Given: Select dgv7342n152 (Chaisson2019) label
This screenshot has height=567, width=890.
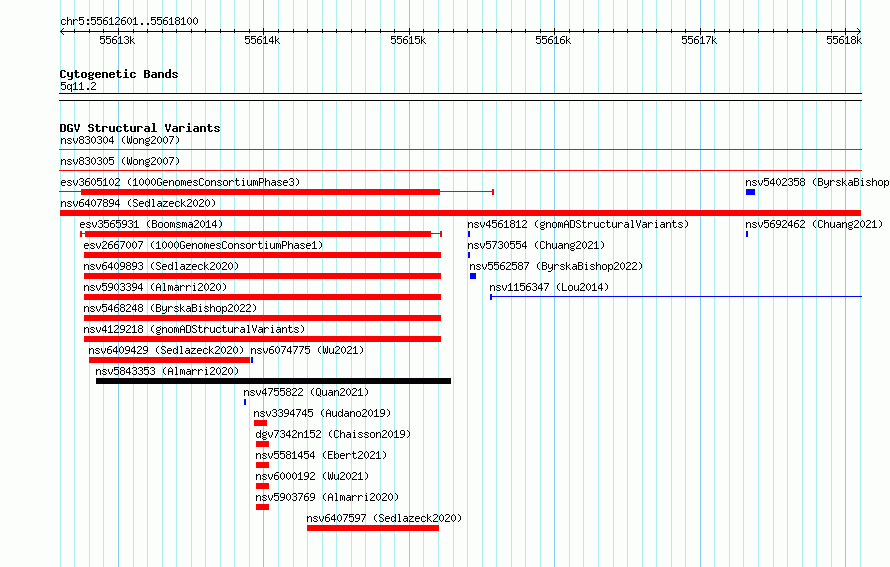Looking at the screenshot, I should [x=333, y=434].
